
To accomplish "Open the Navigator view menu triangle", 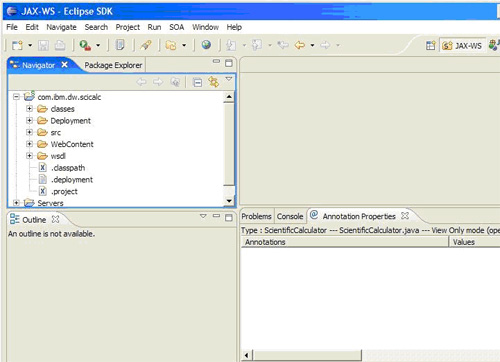I will [x=229, y=79].
